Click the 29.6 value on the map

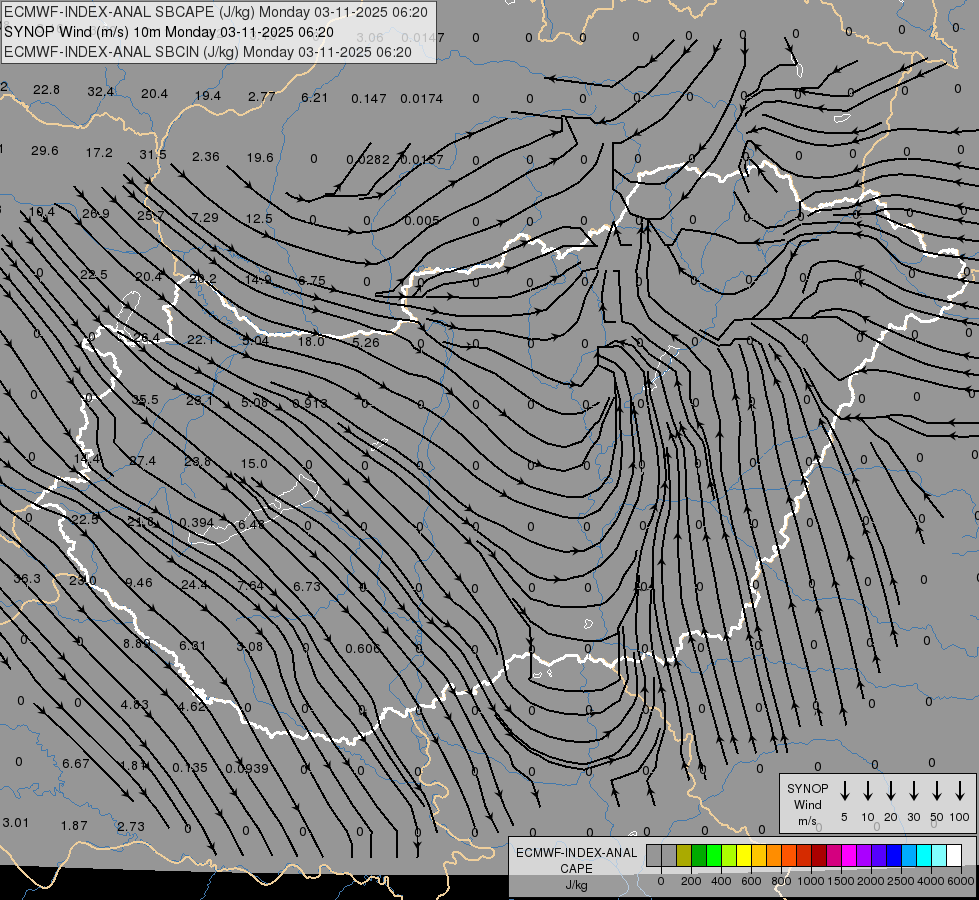click(45, 151)
